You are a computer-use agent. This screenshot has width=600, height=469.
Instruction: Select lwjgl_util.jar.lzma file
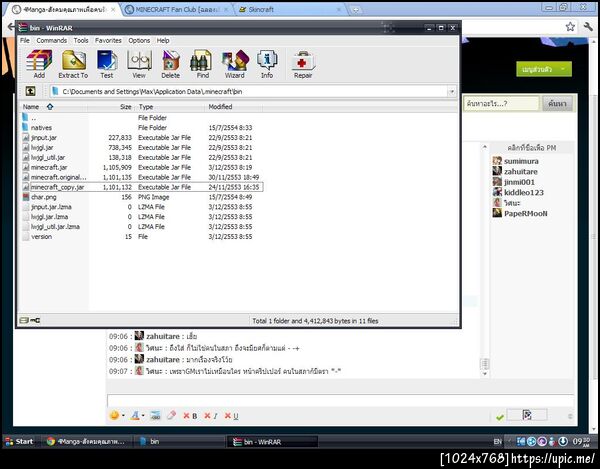55,227
